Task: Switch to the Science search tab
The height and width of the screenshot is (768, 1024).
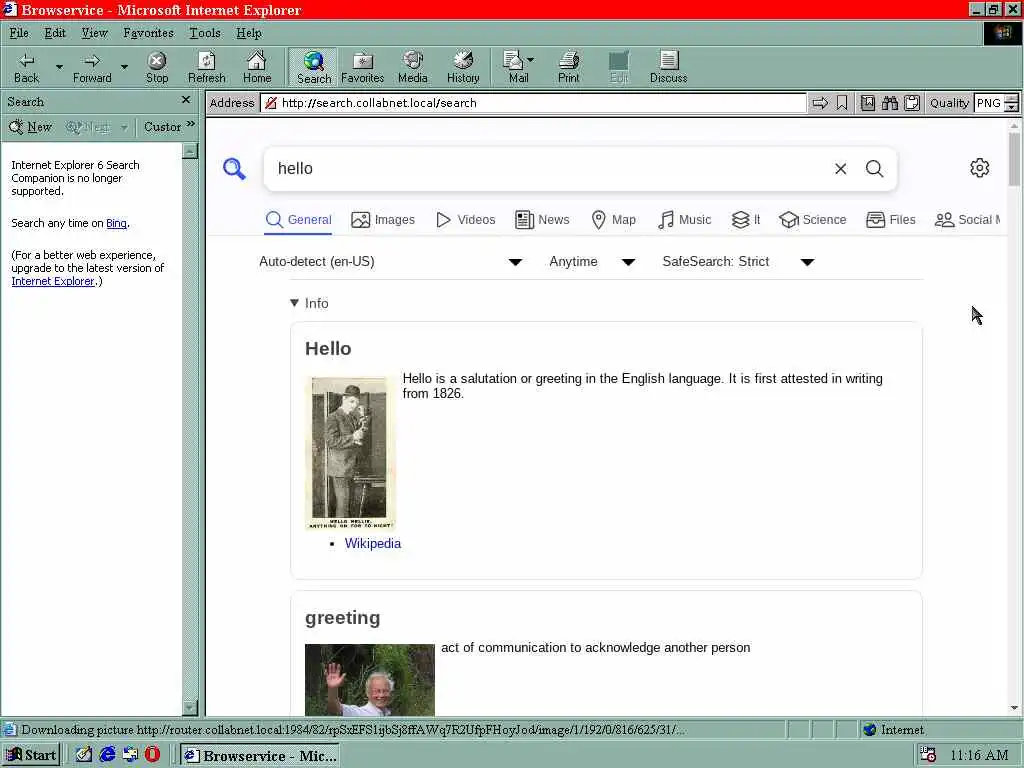Action: coord(812,220)
